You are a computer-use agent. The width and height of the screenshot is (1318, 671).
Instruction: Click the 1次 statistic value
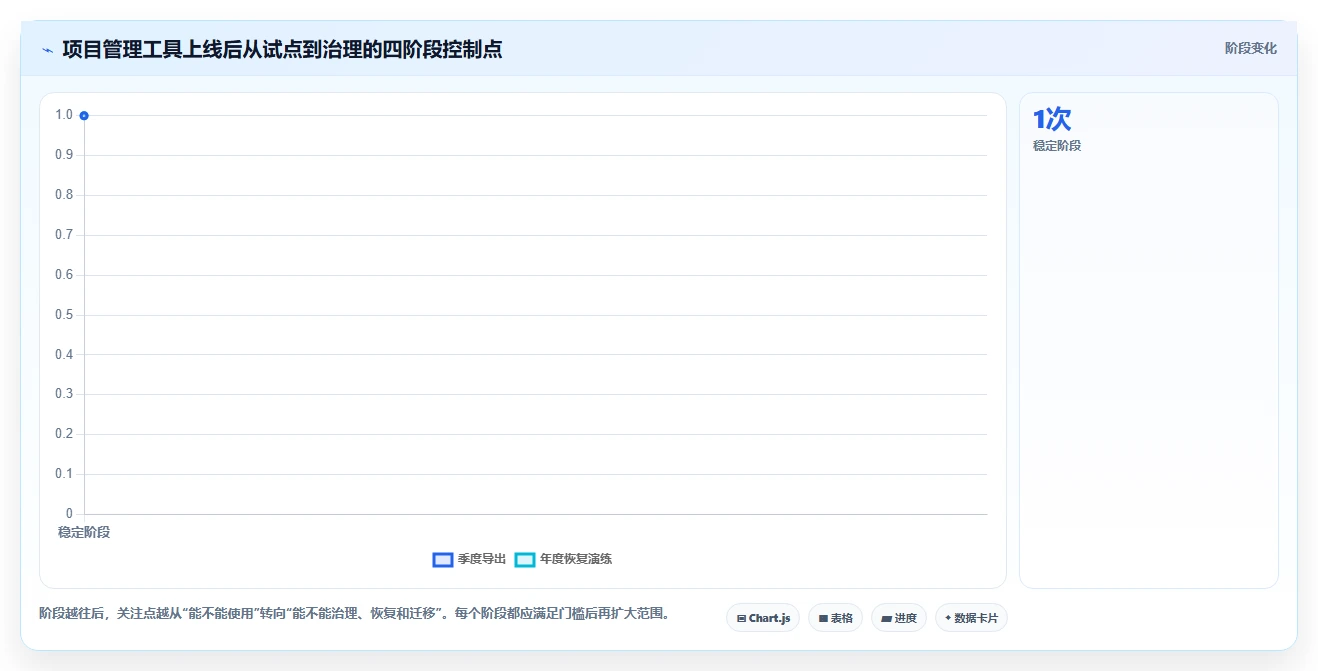(1052, 119)
